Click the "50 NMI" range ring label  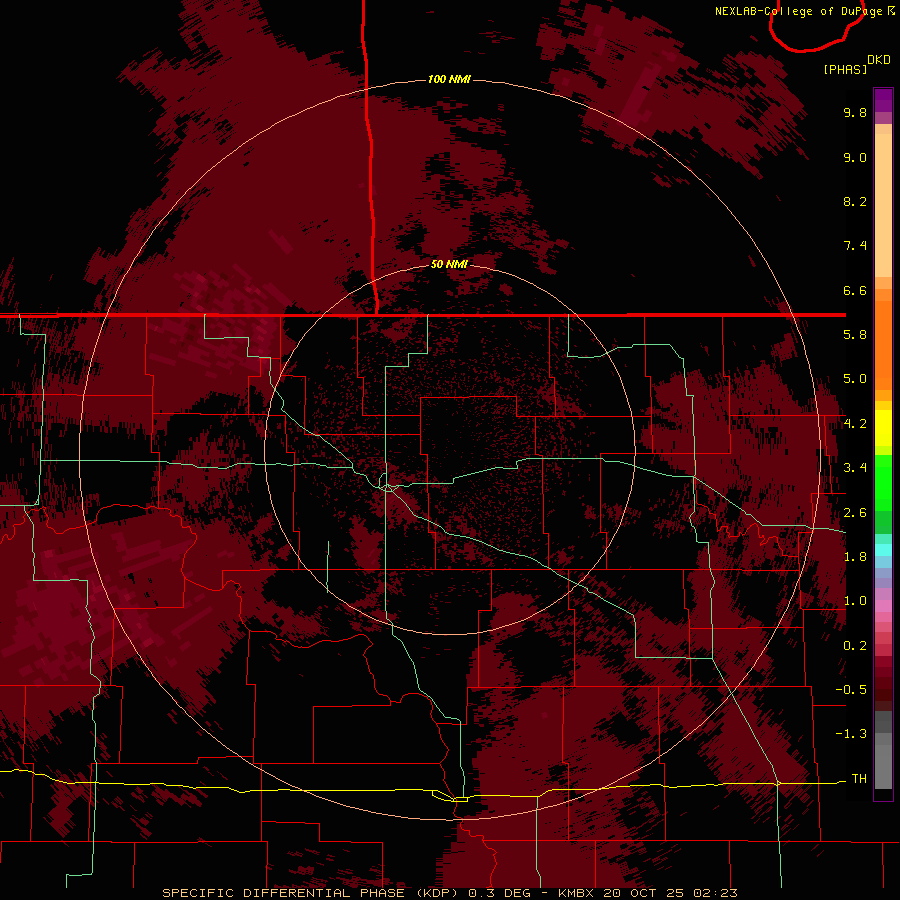point(449,264)
